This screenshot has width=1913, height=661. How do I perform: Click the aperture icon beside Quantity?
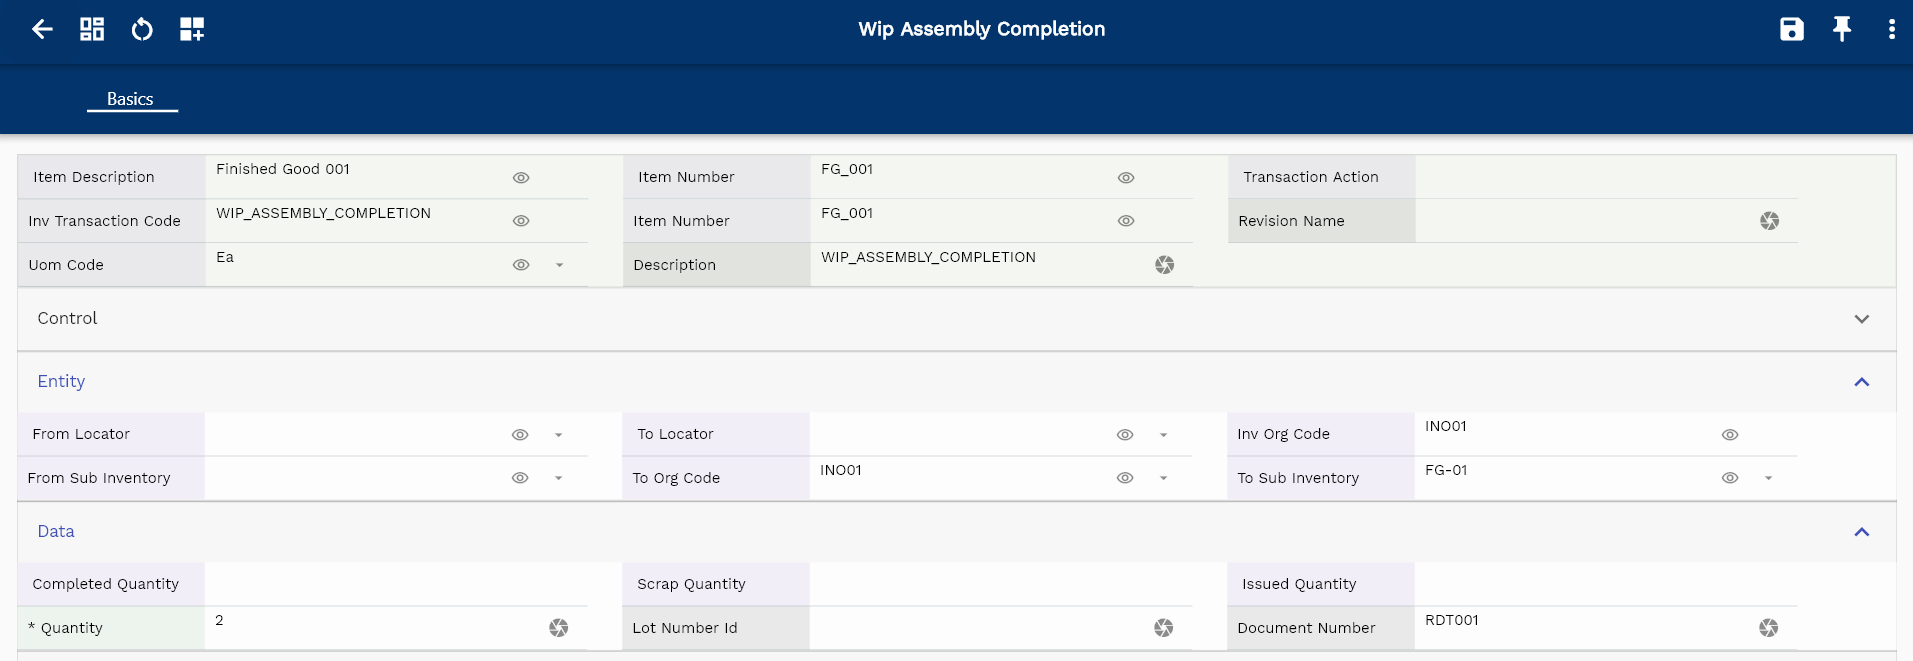tap(558, 628)
